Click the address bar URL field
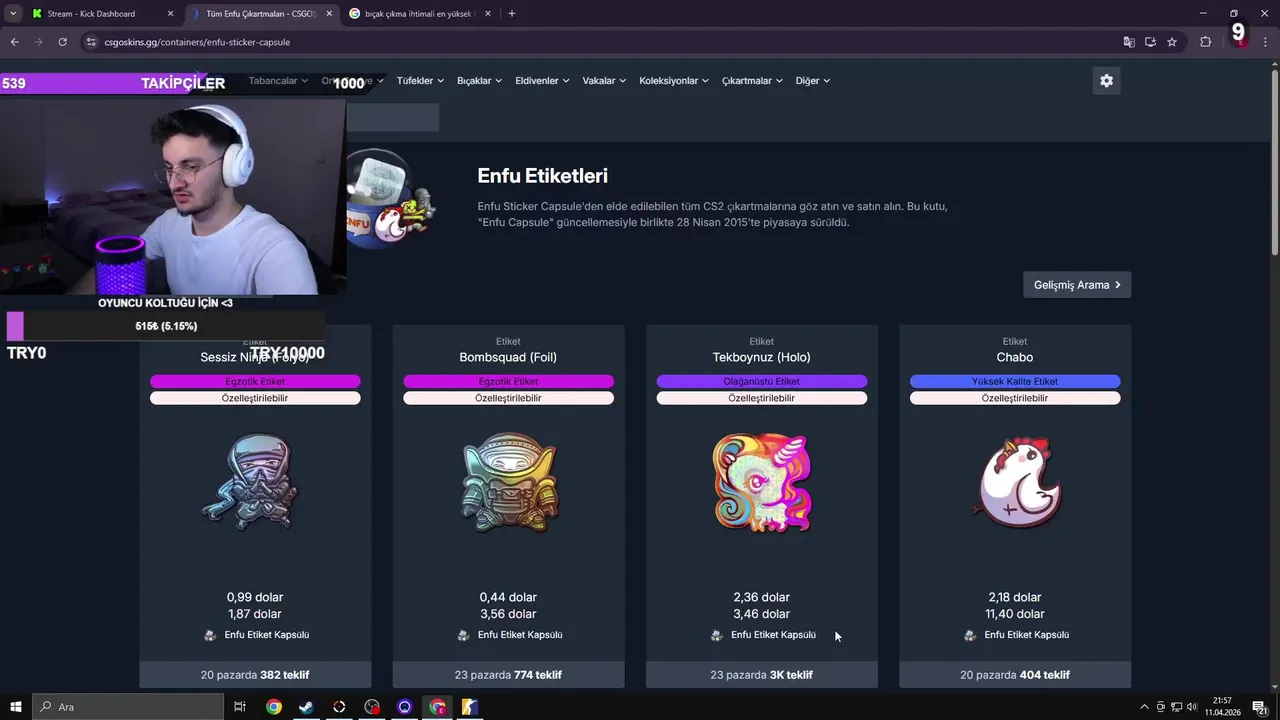Screen dimensions: 1280x720 pos(600,42)
